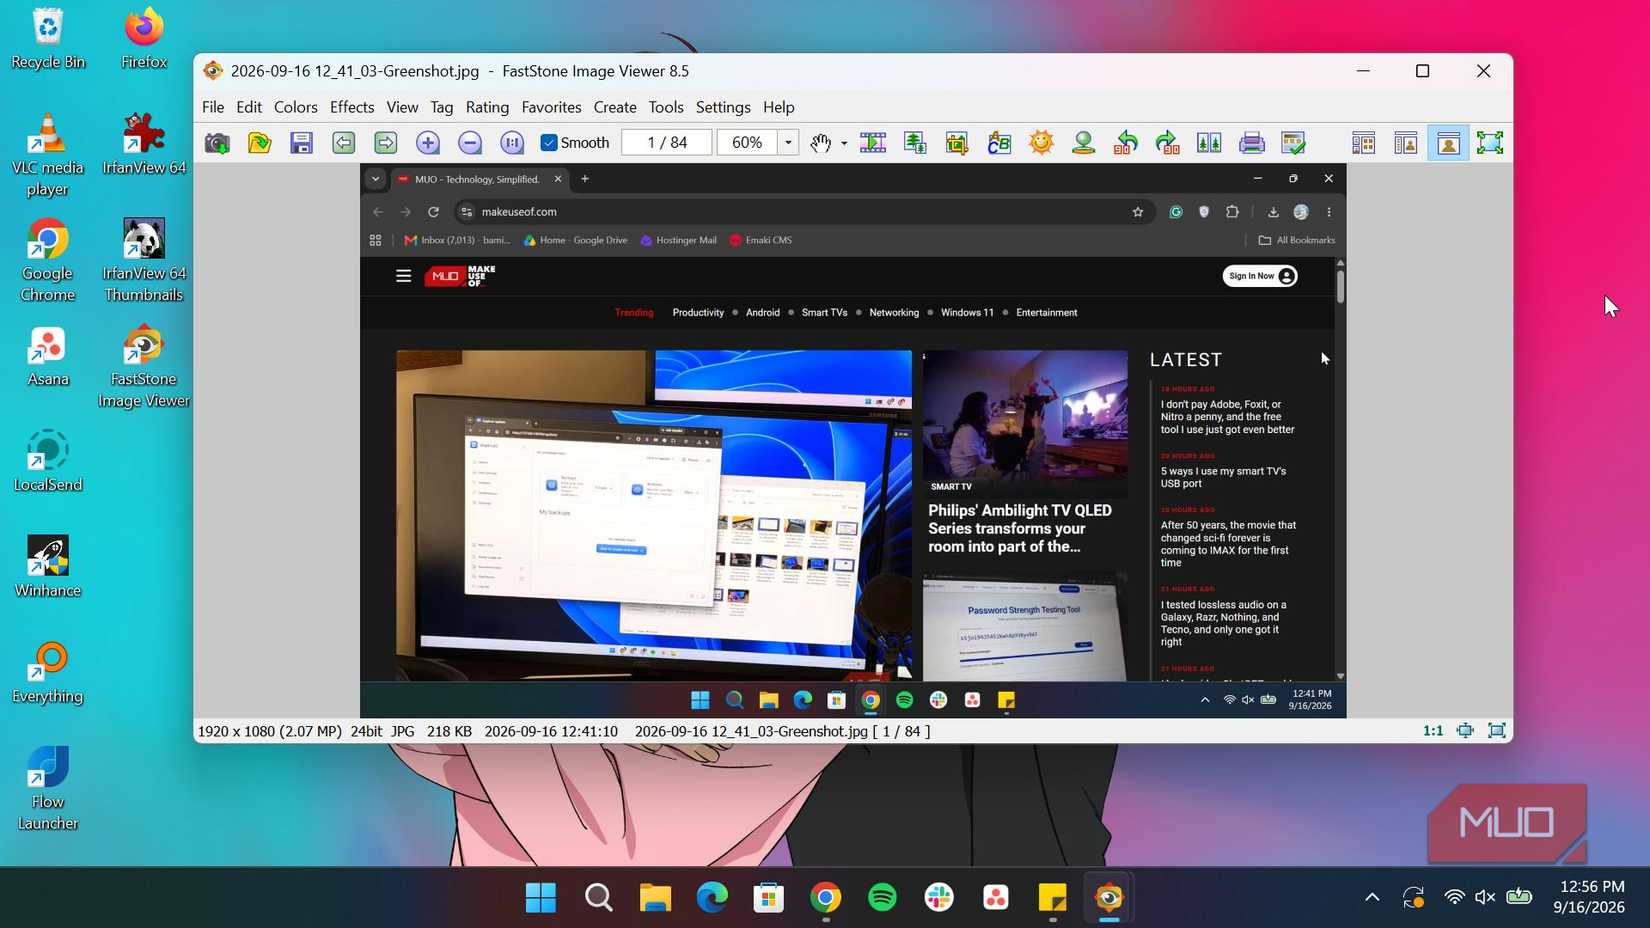Zoom in with the plus magnifier

(427, 143)
